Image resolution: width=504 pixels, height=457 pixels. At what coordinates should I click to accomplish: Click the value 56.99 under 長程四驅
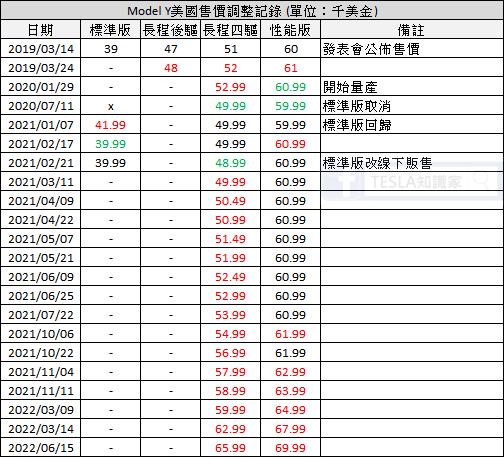pyautogui.click(x=230, y=353)
